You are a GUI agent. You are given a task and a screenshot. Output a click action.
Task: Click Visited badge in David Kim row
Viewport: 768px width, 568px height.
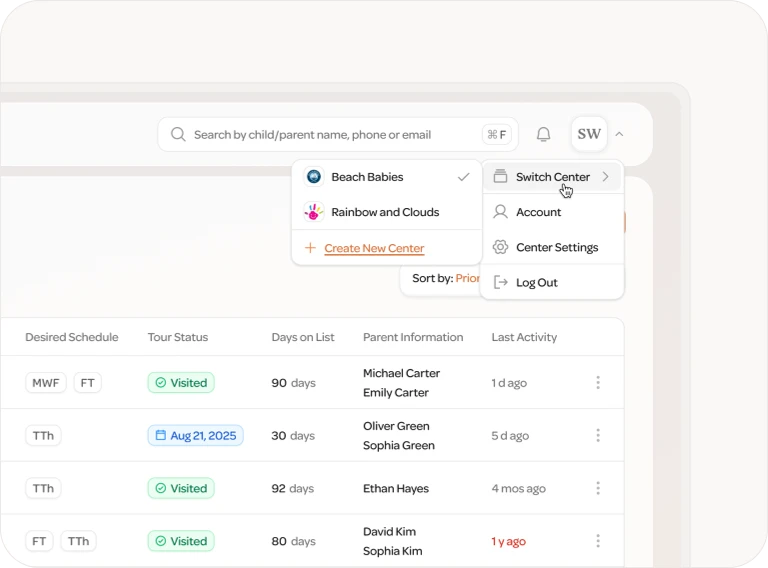tap(181, 541)
